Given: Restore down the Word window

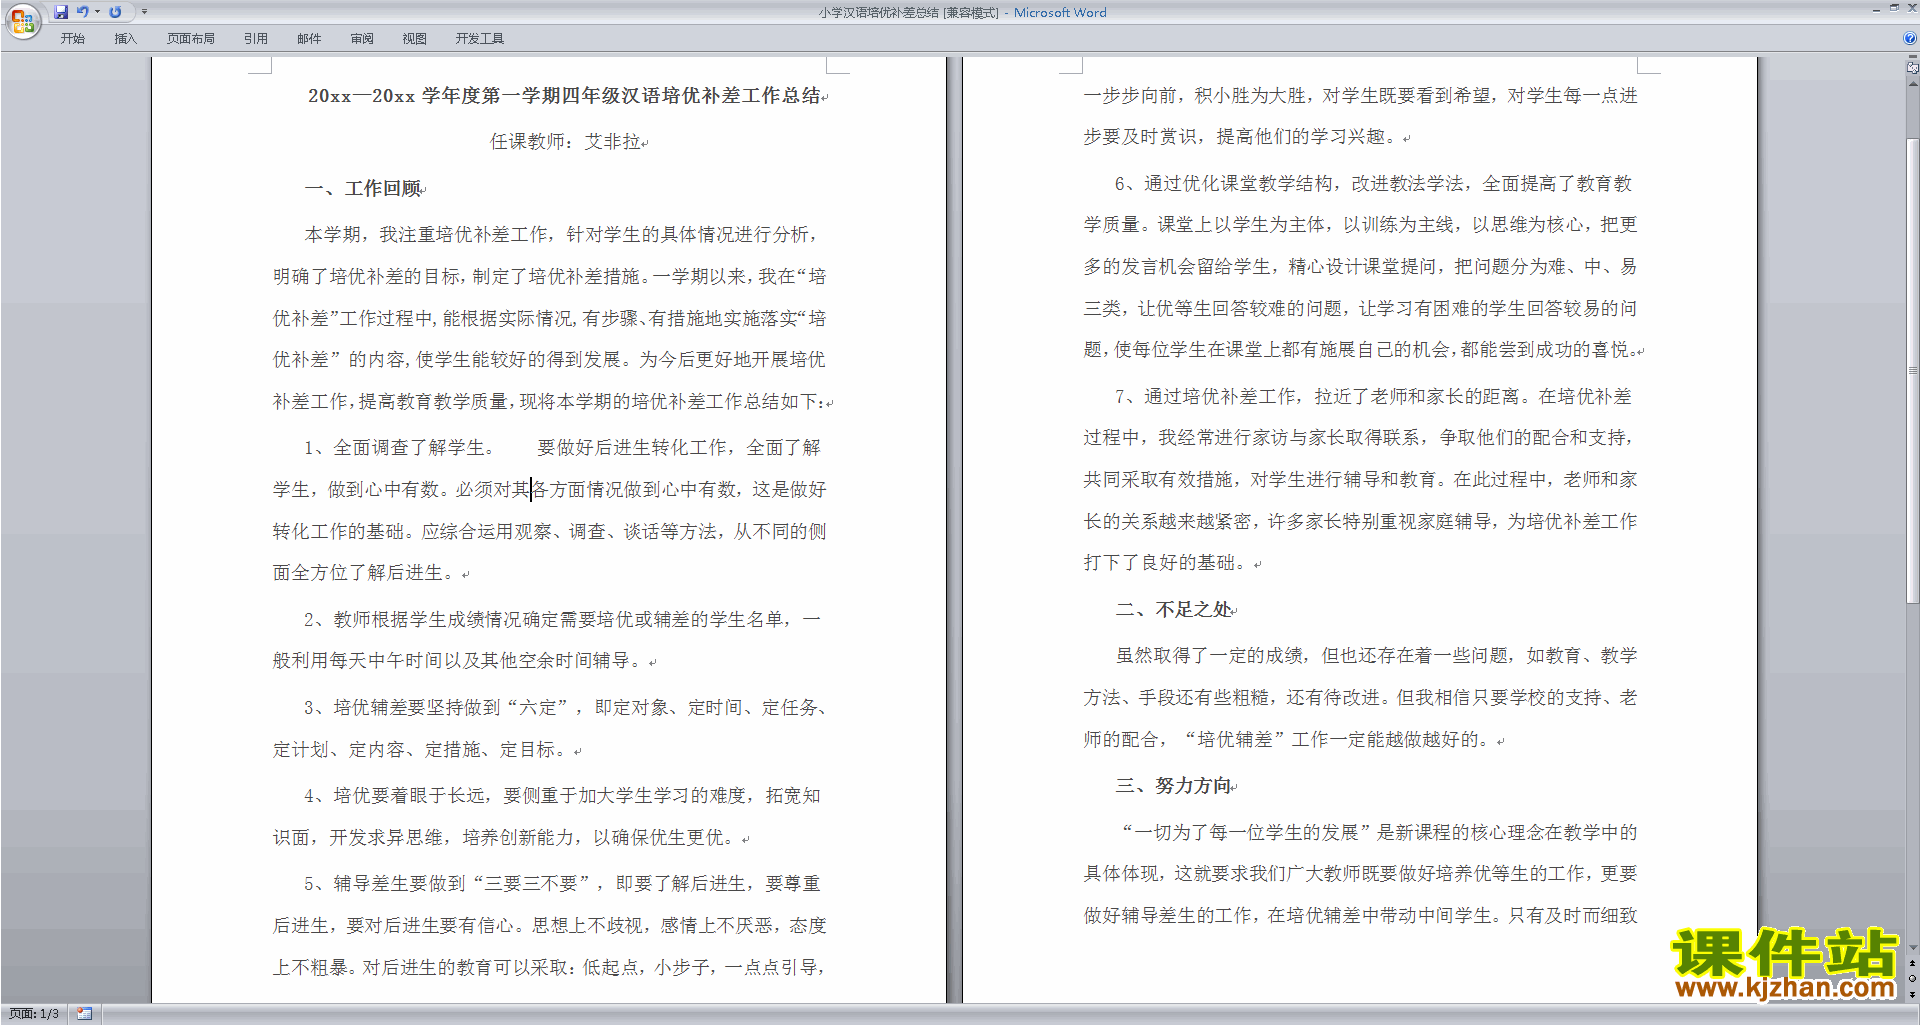Looking at the screenshot, I should click(x=1894, y=9).
